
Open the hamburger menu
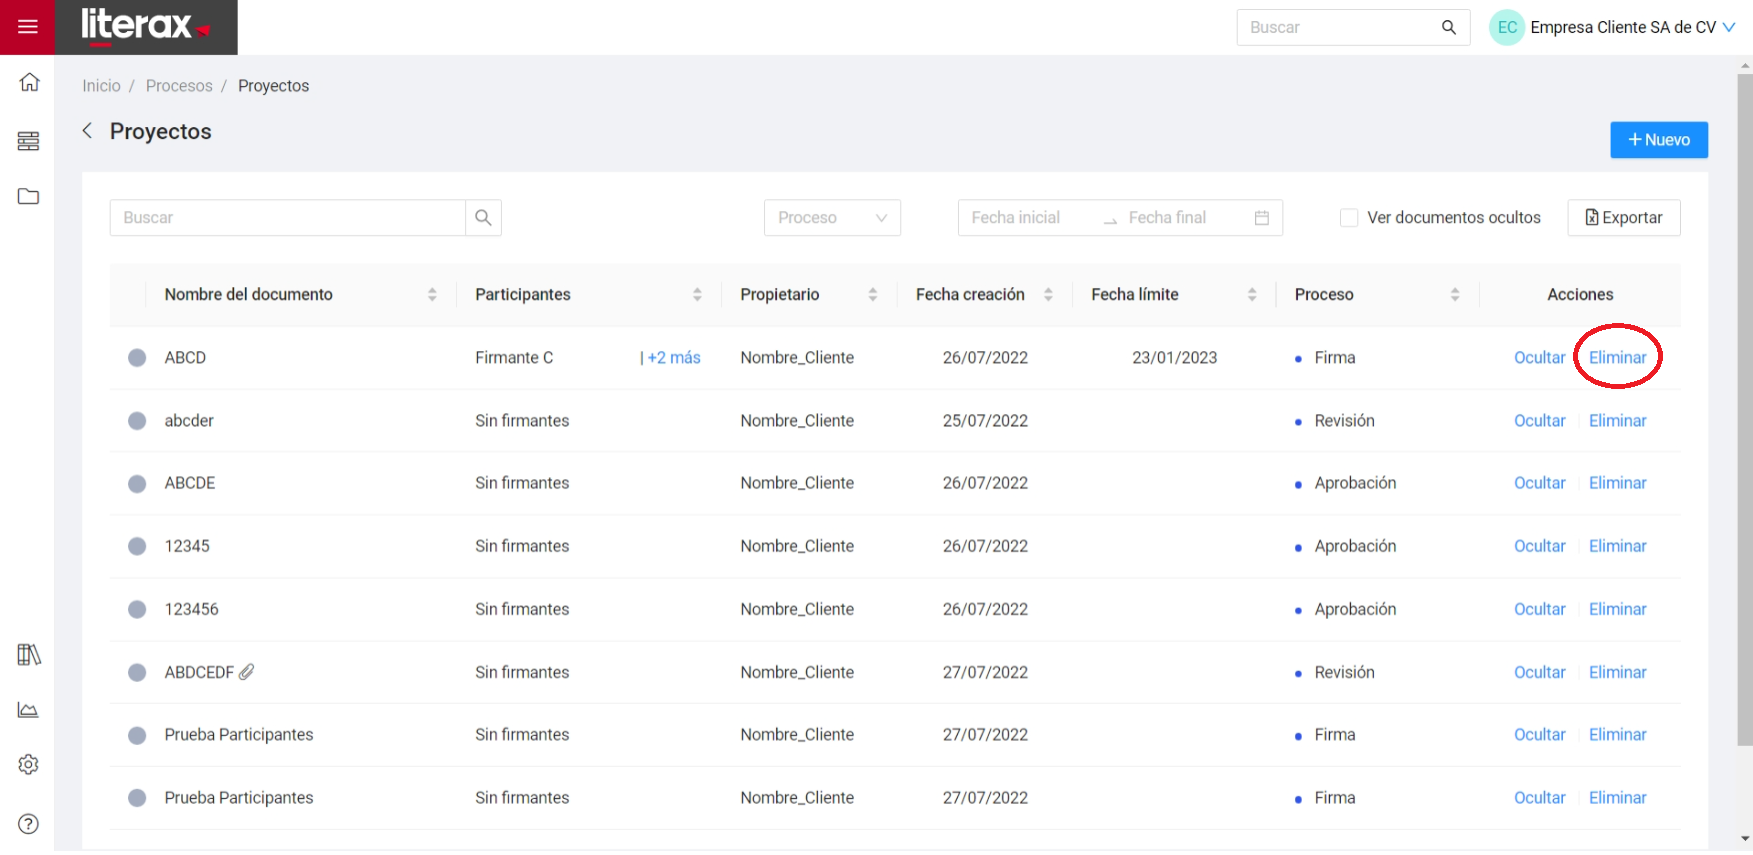coord(27,27)
